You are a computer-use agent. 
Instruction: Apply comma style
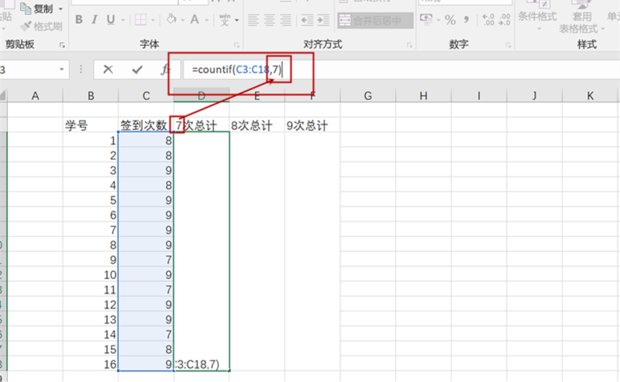point(467,19)
